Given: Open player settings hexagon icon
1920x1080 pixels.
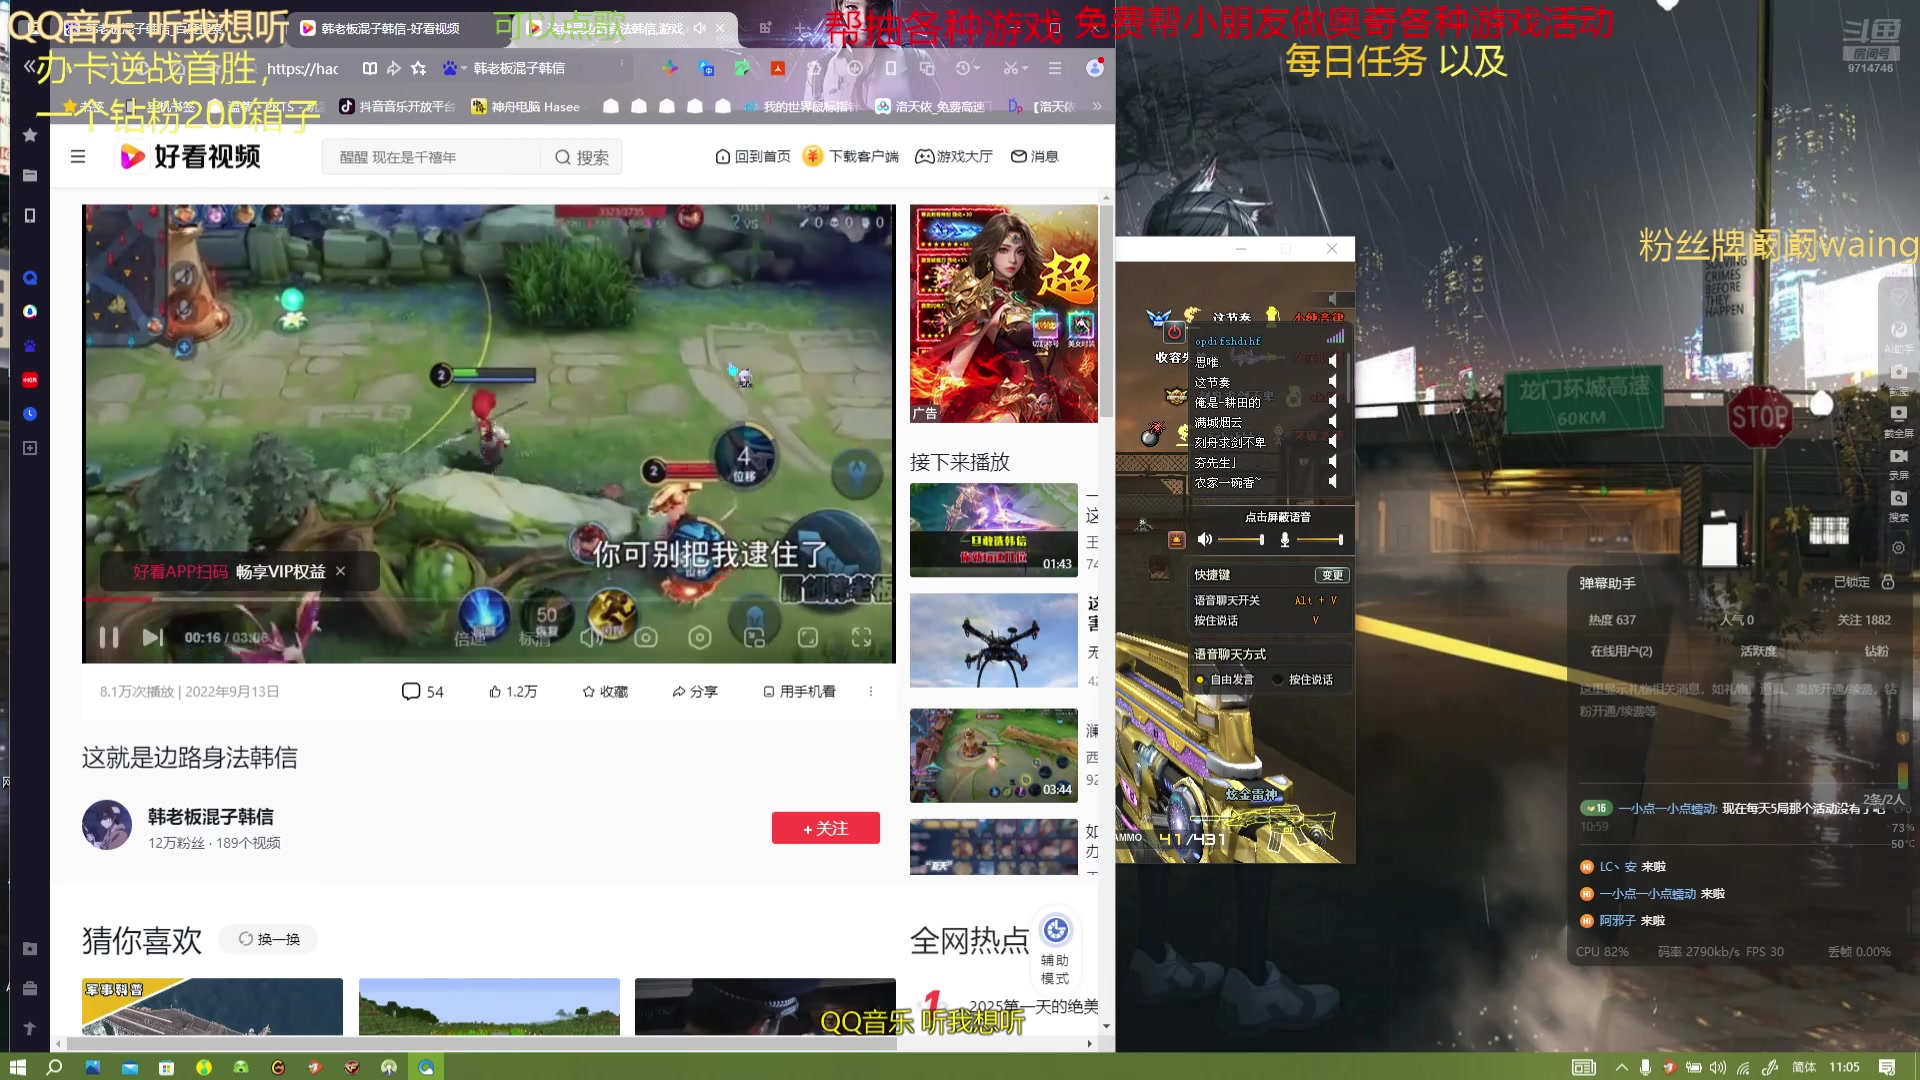Looking at the screenshot, I should click(x=700, y=637).
